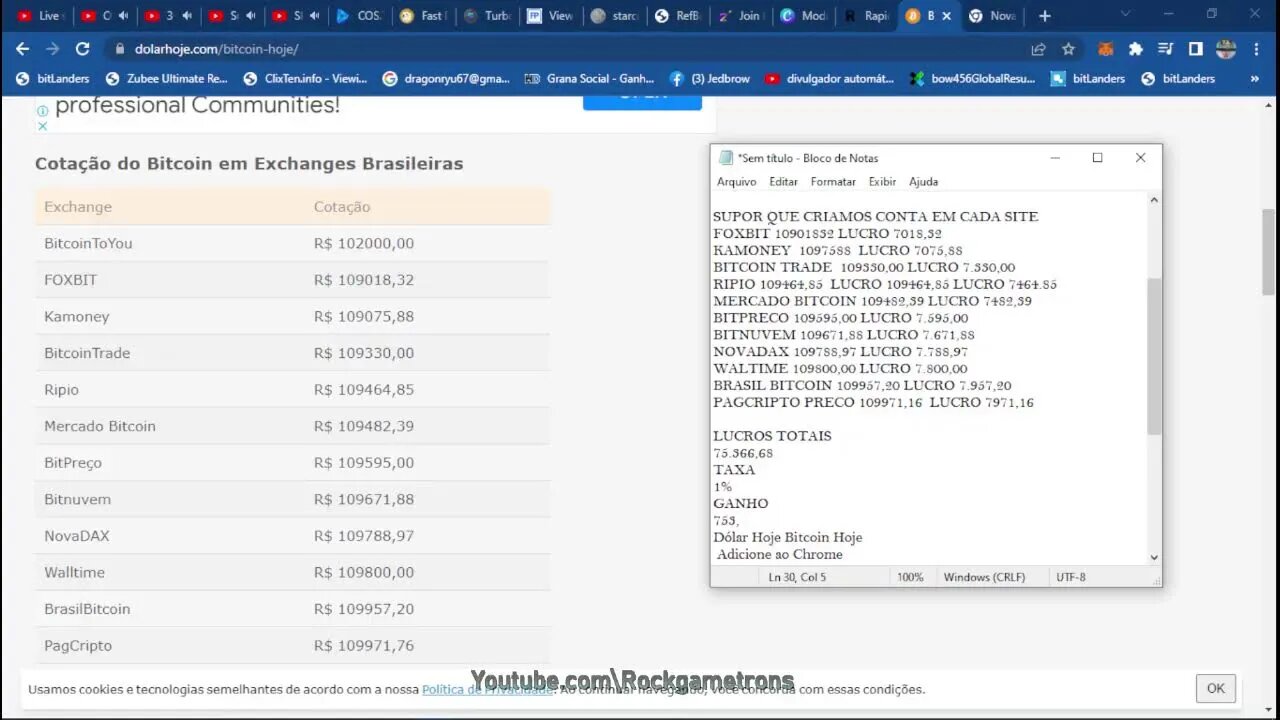Screen dimensions: 1280x720
Task: Click PagCripto price 'R$ 109971,76'
Action: point(364,645)
